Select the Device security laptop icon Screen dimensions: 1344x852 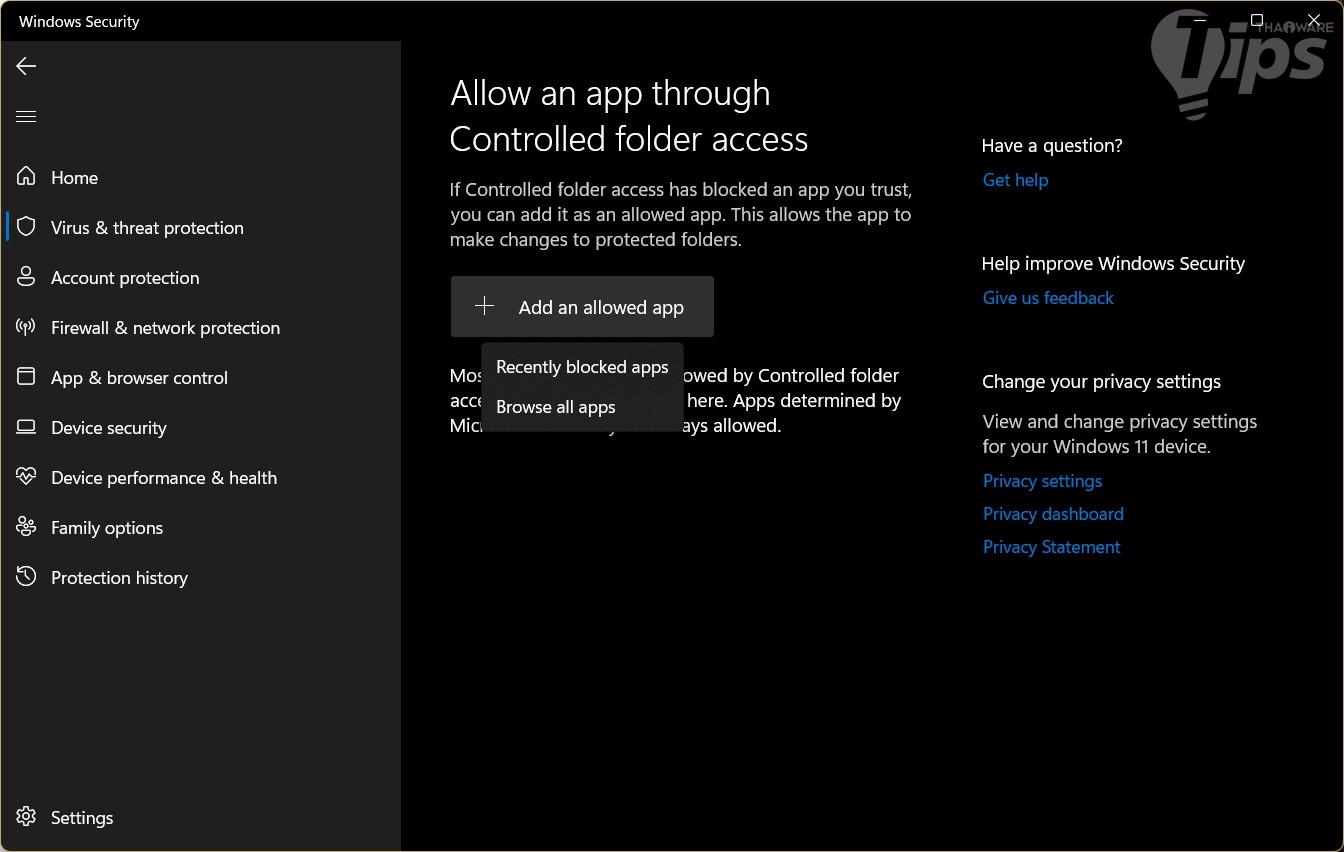(x=26, y=428)
